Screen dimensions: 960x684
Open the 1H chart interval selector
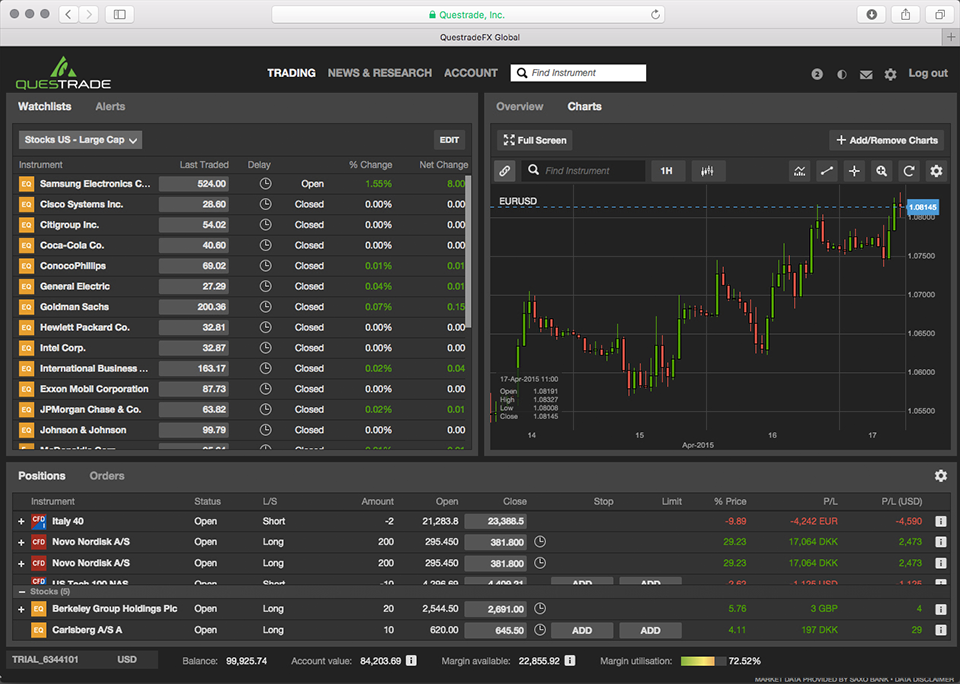[x=667, y=171]
